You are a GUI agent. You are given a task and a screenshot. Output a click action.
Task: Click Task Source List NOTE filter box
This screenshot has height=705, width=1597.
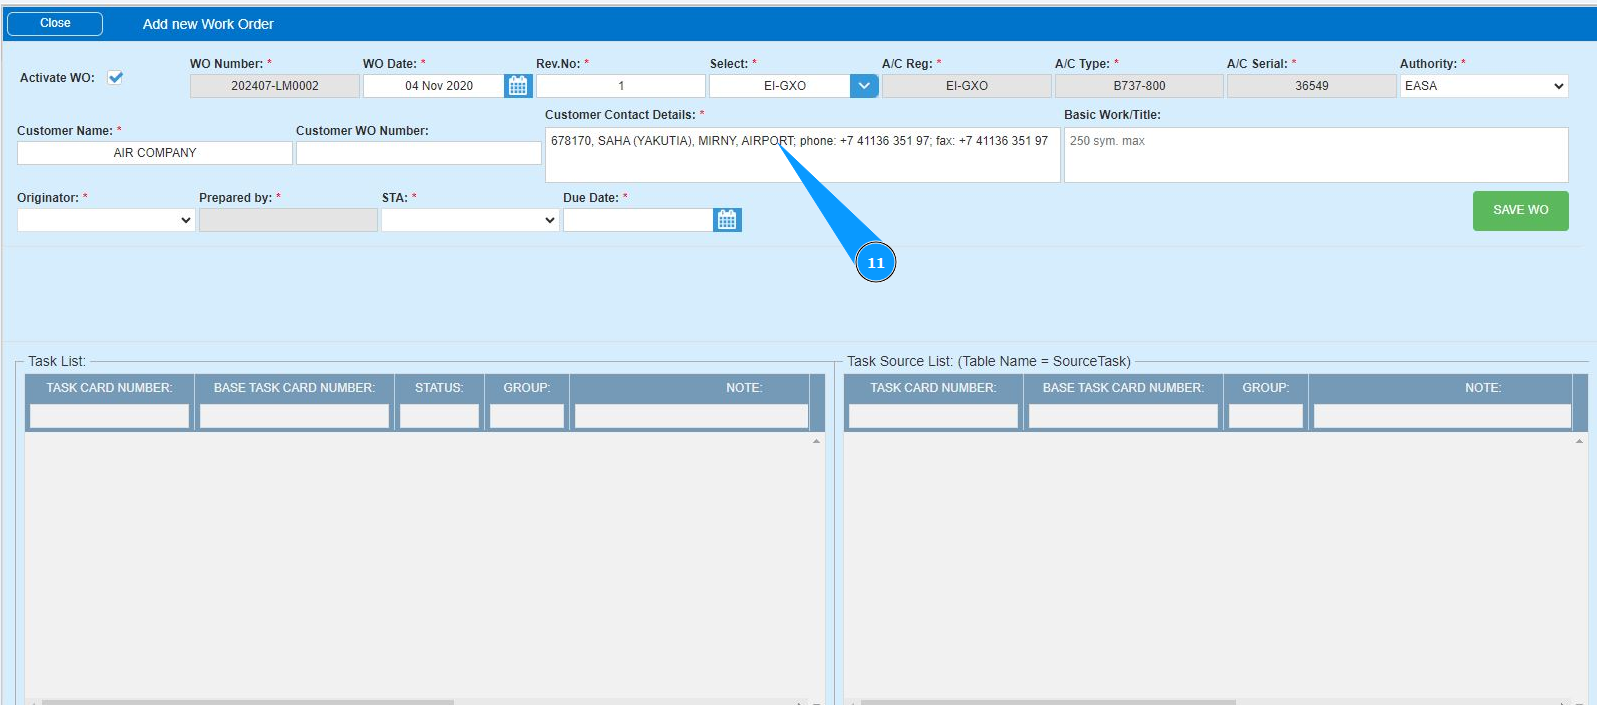(x=1442, y=416)
